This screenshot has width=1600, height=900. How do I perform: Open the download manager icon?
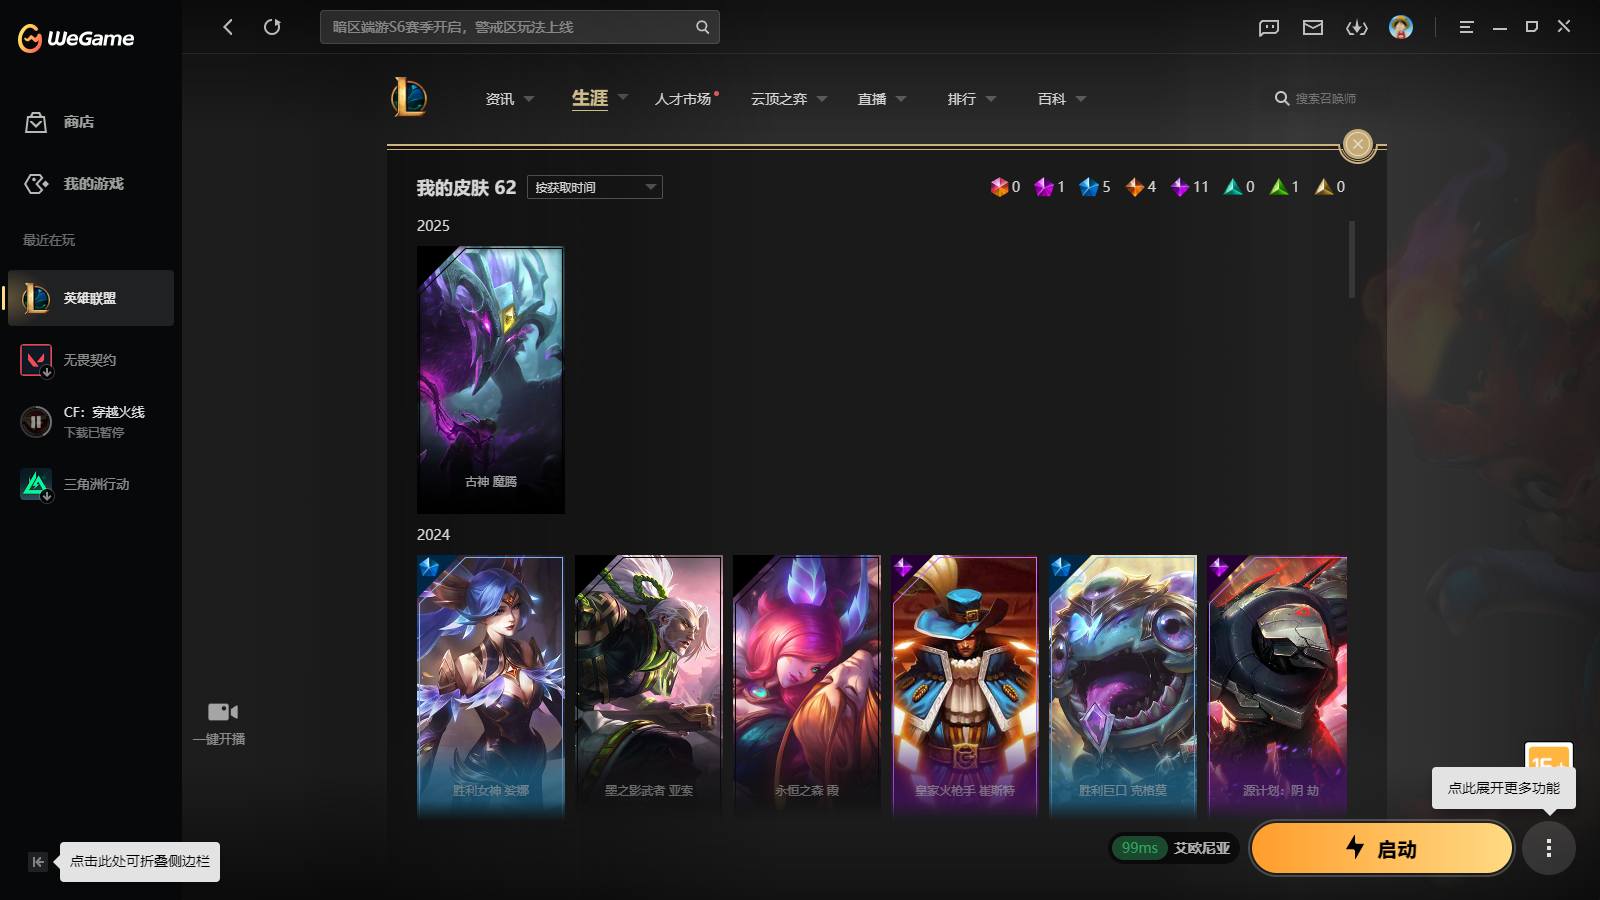click(1357, 27)
